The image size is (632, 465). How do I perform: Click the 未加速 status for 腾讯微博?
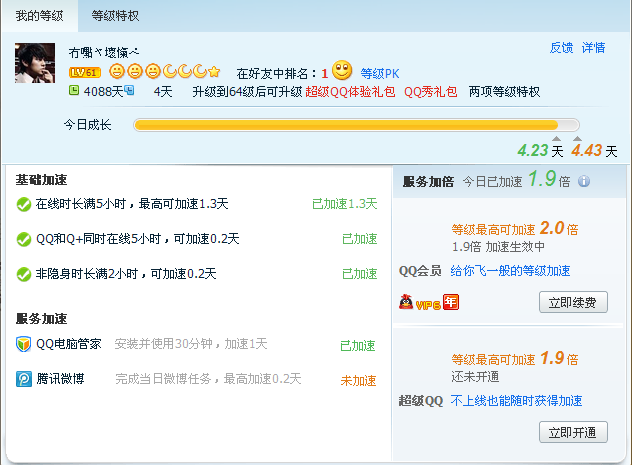click(358, 380)
